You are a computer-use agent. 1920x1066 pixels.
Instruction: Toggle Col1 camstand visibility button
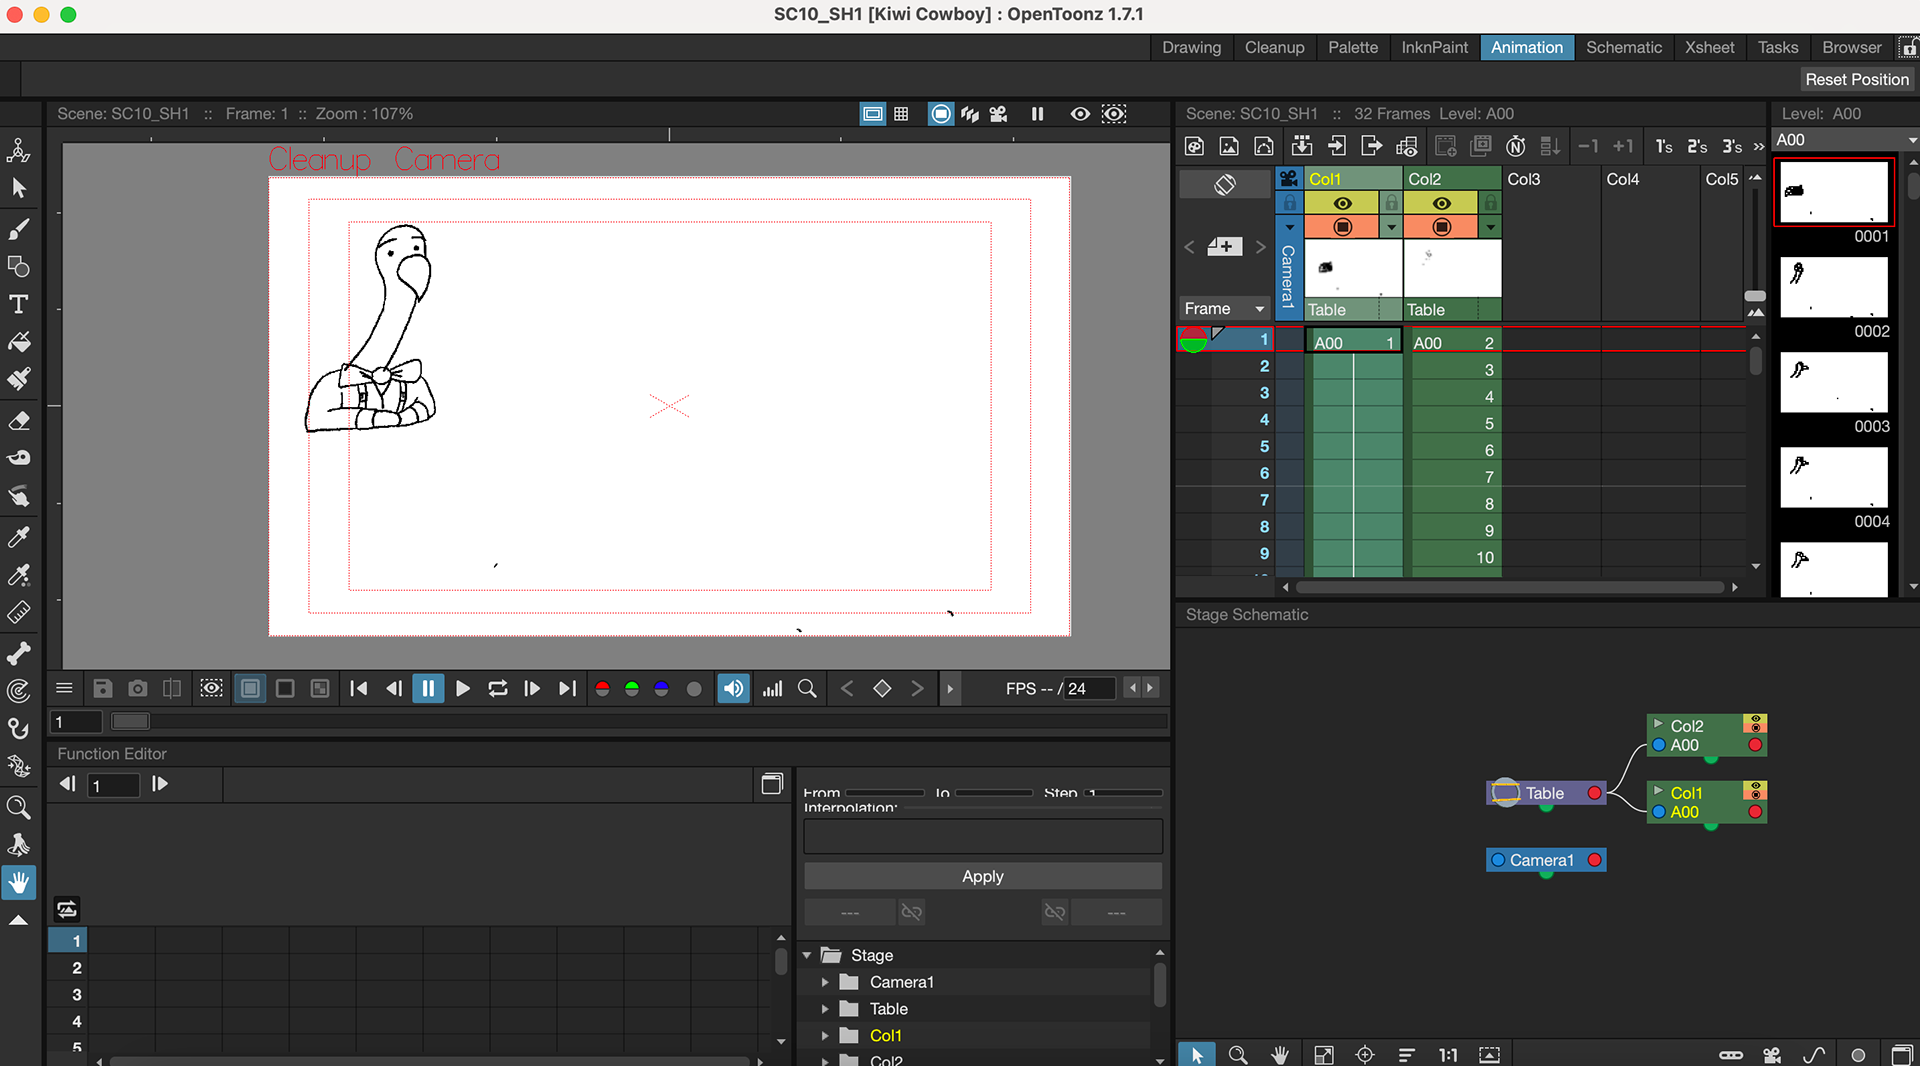[1342, 227]
